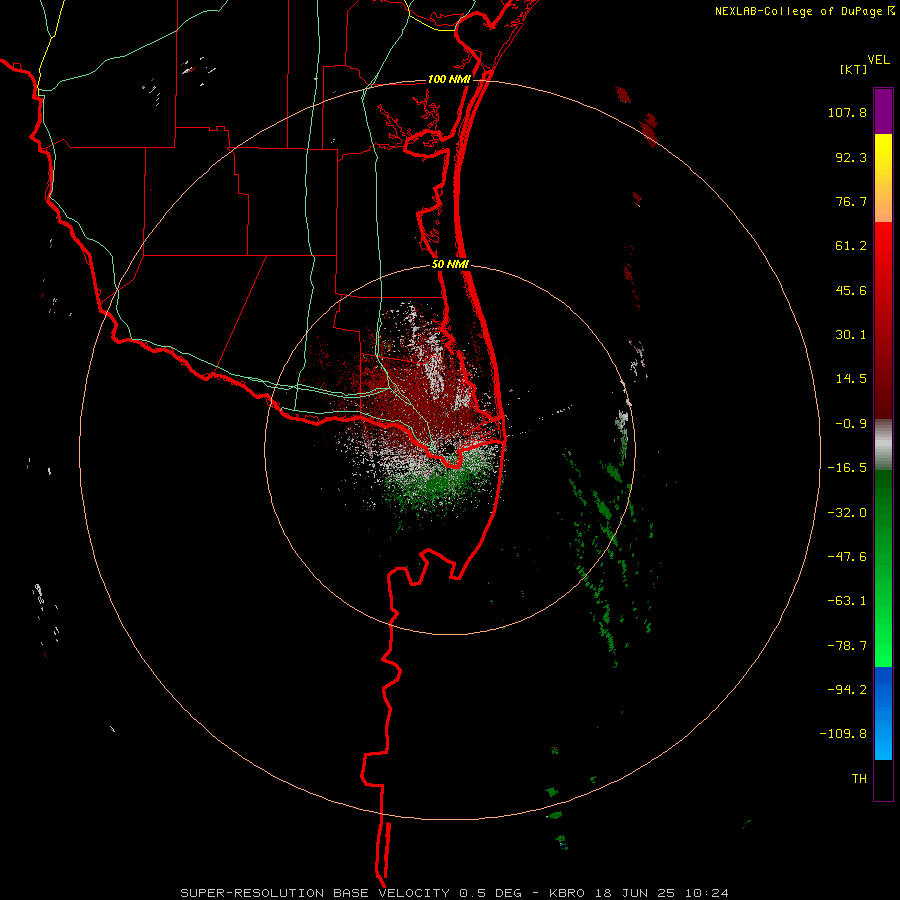The width and height of the screenshot is (900, 900).
Task: Click the VEL legend title
Action: click(878, 60)
